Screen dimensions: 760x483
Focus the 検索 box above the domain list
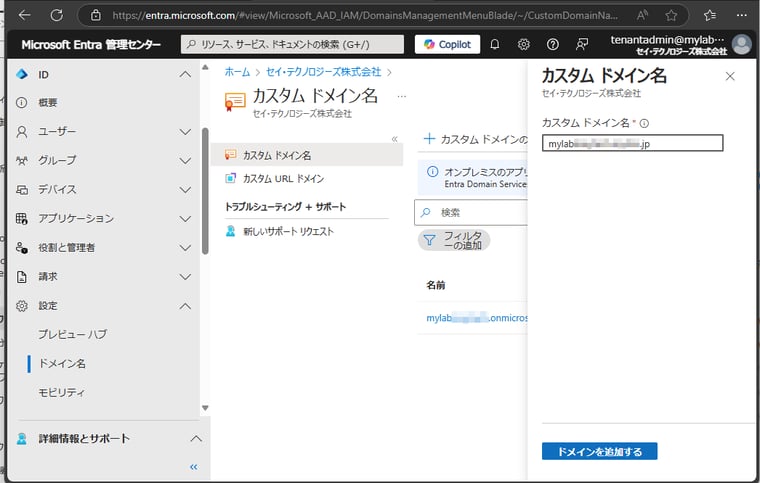coord(471,213)
